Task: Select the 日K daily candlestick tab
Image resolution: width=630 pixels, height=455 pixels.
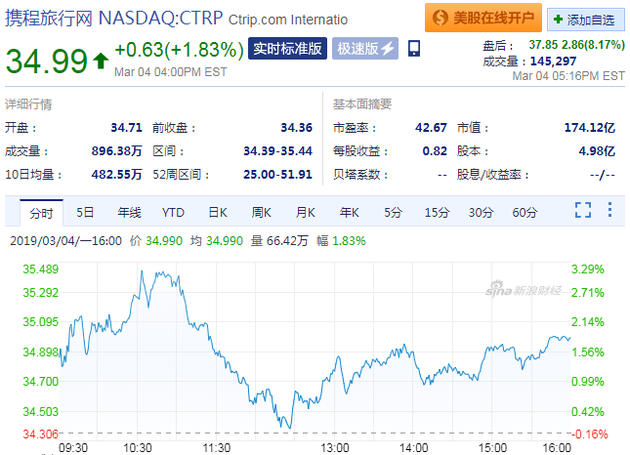Action: (218, 212)
